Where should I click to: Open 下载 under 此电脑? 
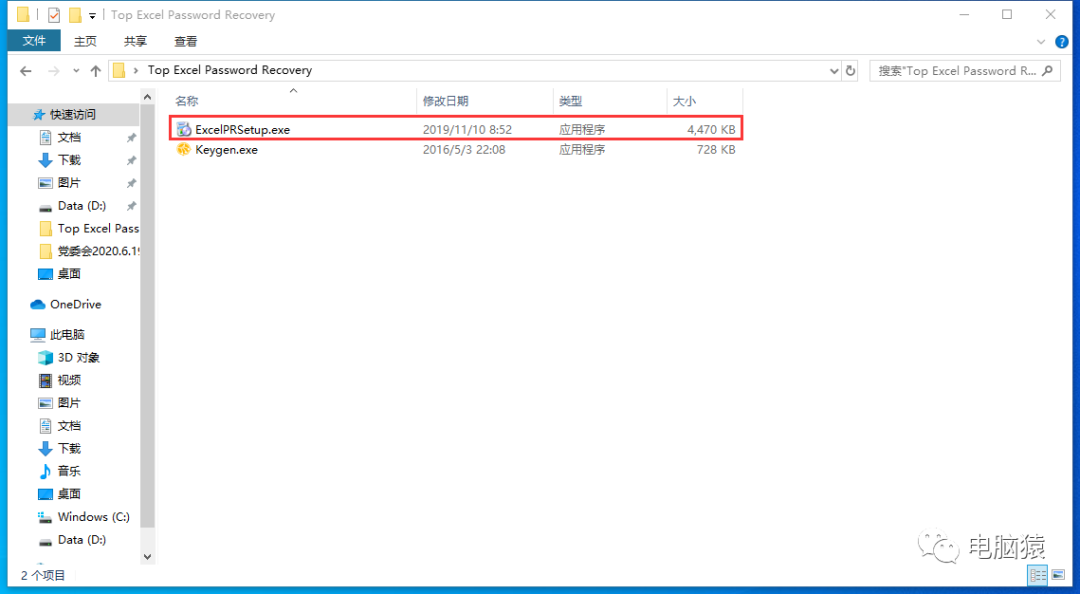click(69, 448)
